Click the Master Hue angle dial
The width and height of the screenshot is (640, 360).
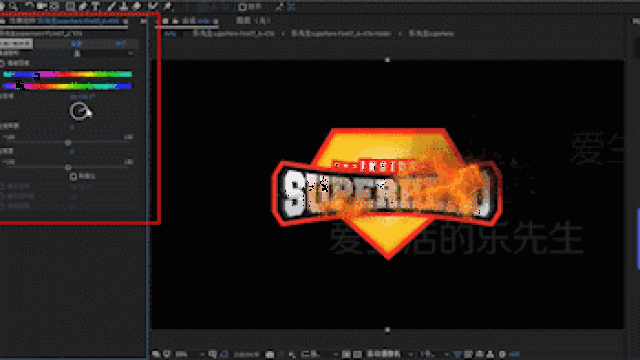coord(79,111)
